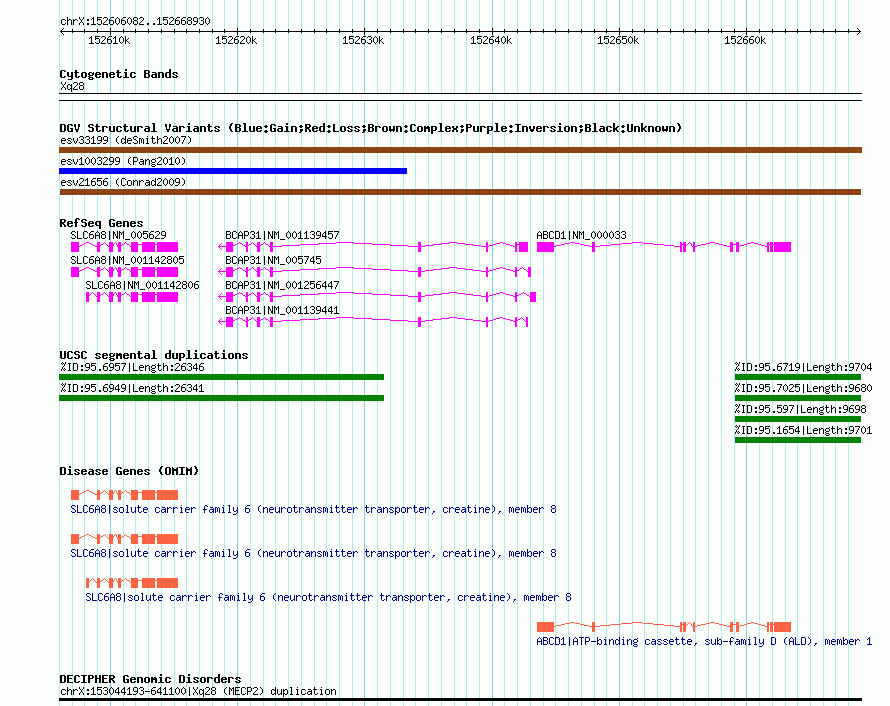Select the magenta gene model under SLC6A8|NM_001142806
This screenshot has width=890, height=706.
[132, 297]
